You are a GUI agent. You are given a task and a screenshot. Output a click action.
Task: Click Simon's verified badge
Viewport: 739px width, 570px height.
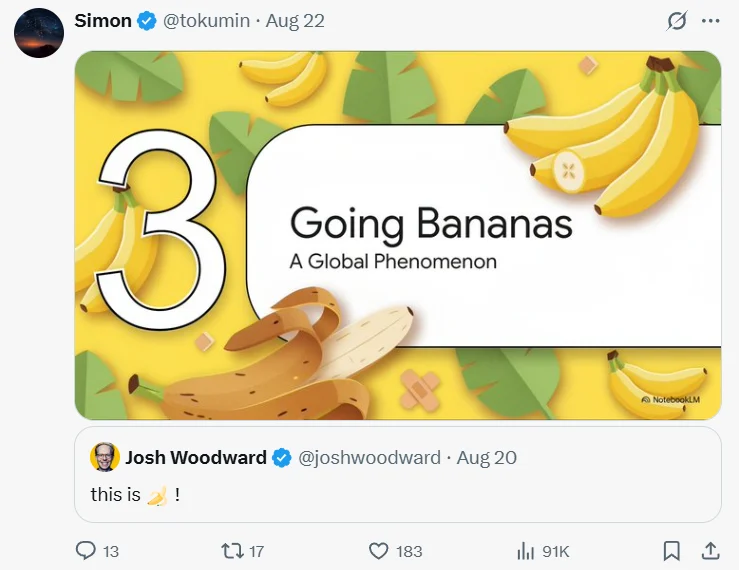(x=147, y=21)
